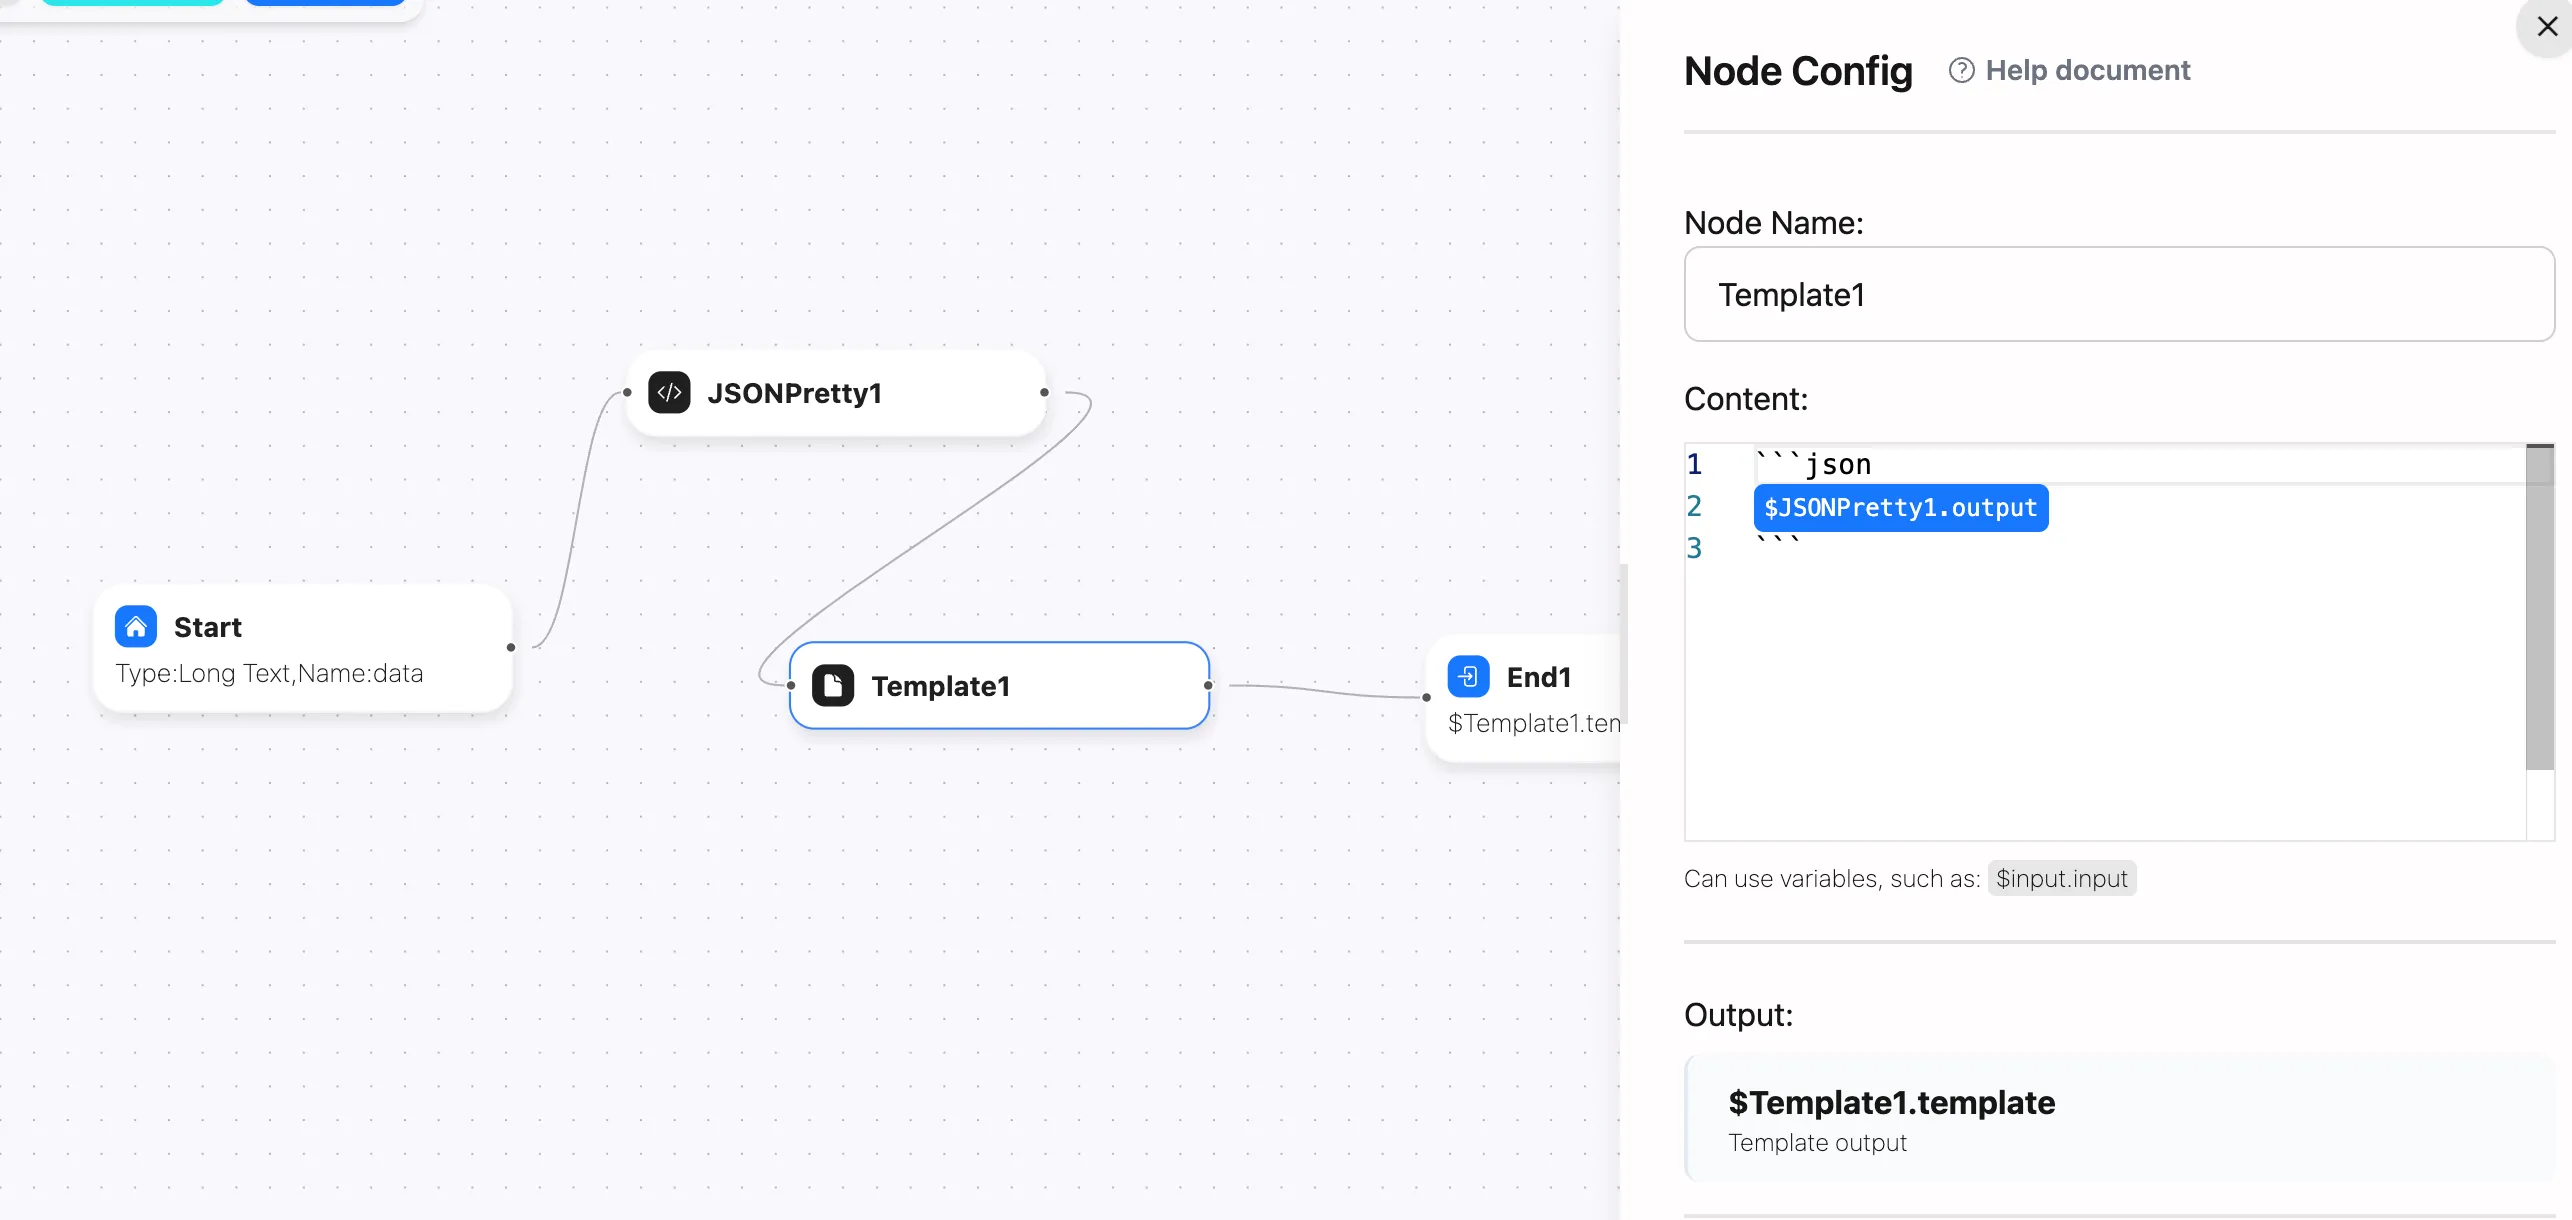This screenshot has height=1220, width=2572.
Task: Close the Node Config panel
Action: click(2547, 27)
